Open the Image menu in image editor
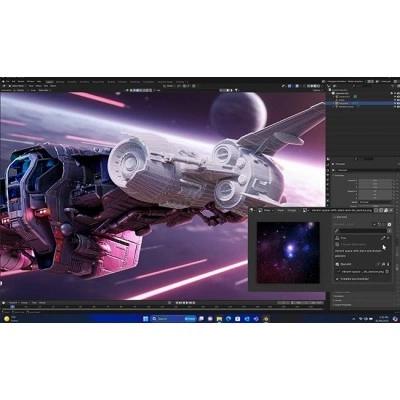Viewport: 400px width, 400px height. tap(292, 210)
